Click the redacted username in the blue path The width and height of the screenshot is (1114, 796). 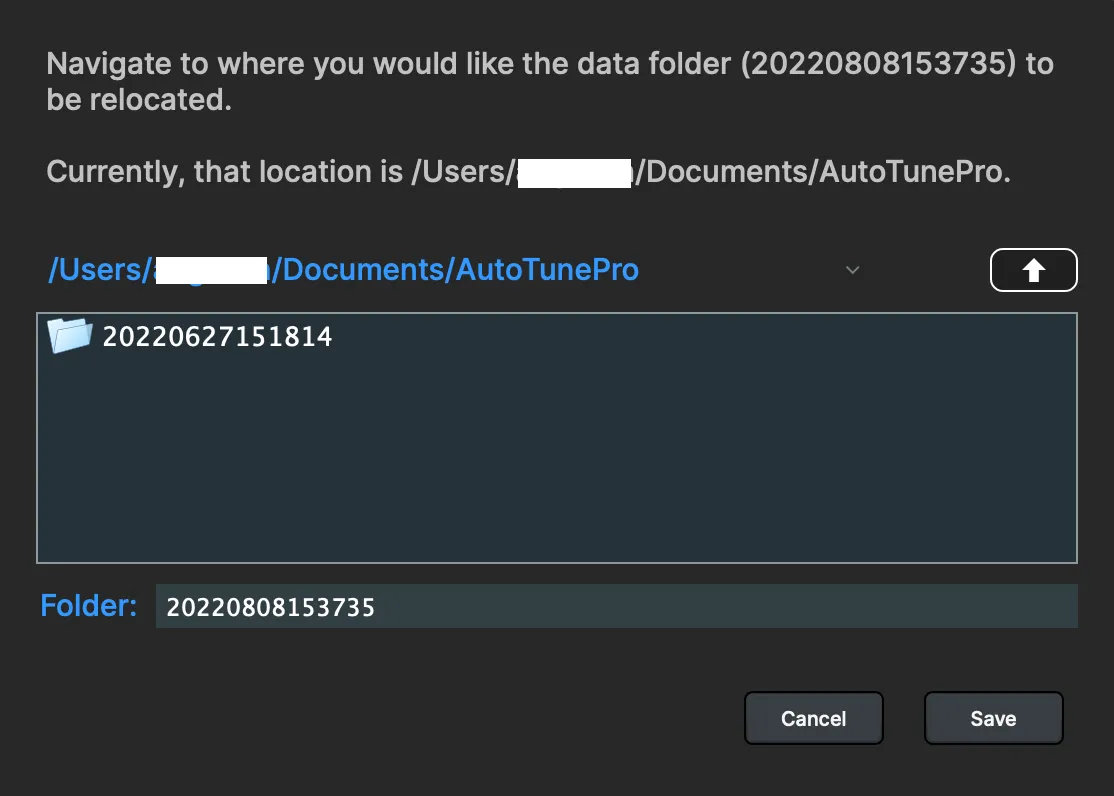click(211, 270)
